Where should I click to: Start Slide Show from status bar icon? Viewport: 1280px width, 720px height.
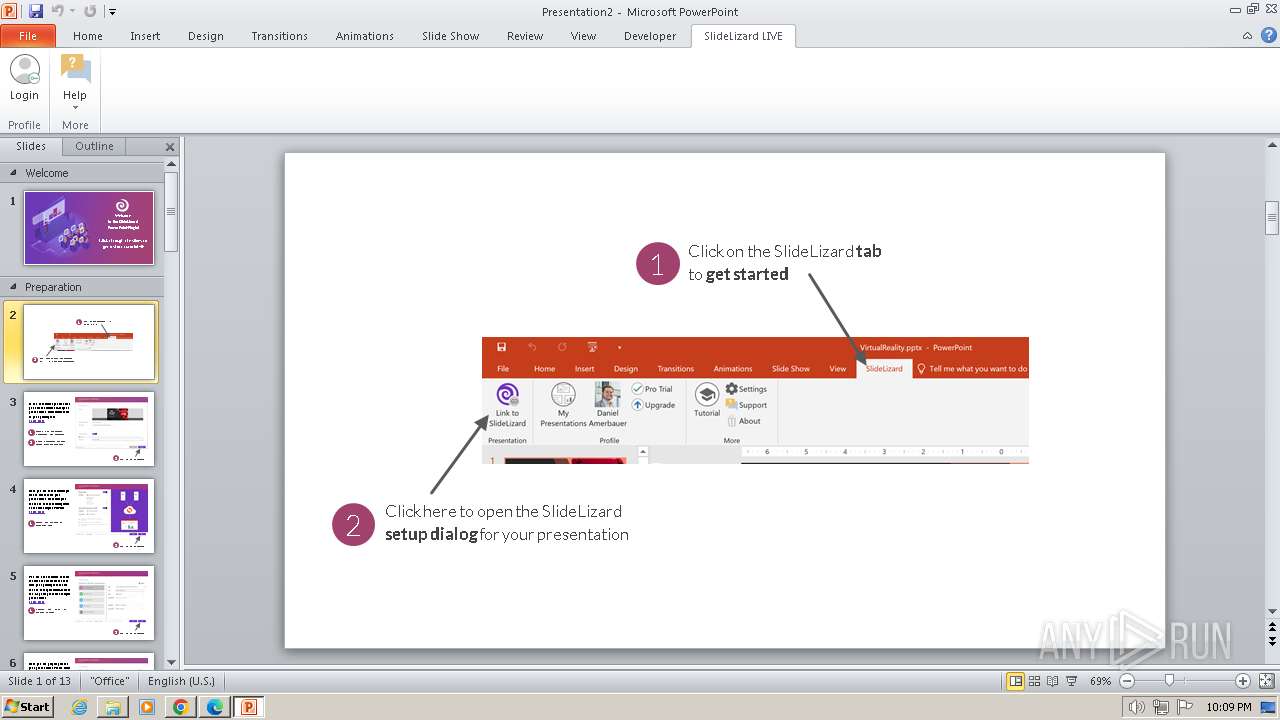1071,681
